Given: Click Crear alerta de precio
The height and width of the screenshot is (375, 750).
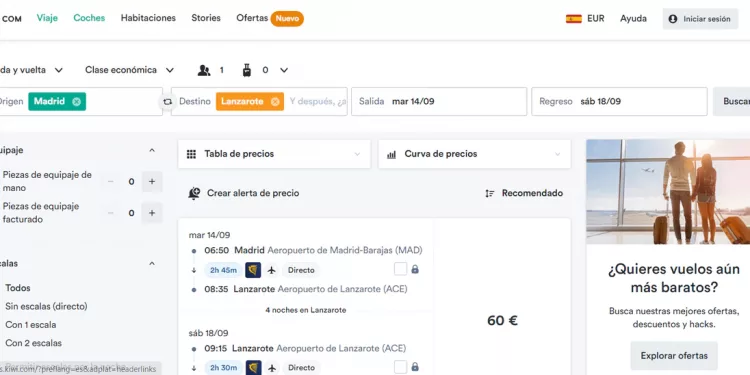Looking at the screenshot, I should 243,193.
